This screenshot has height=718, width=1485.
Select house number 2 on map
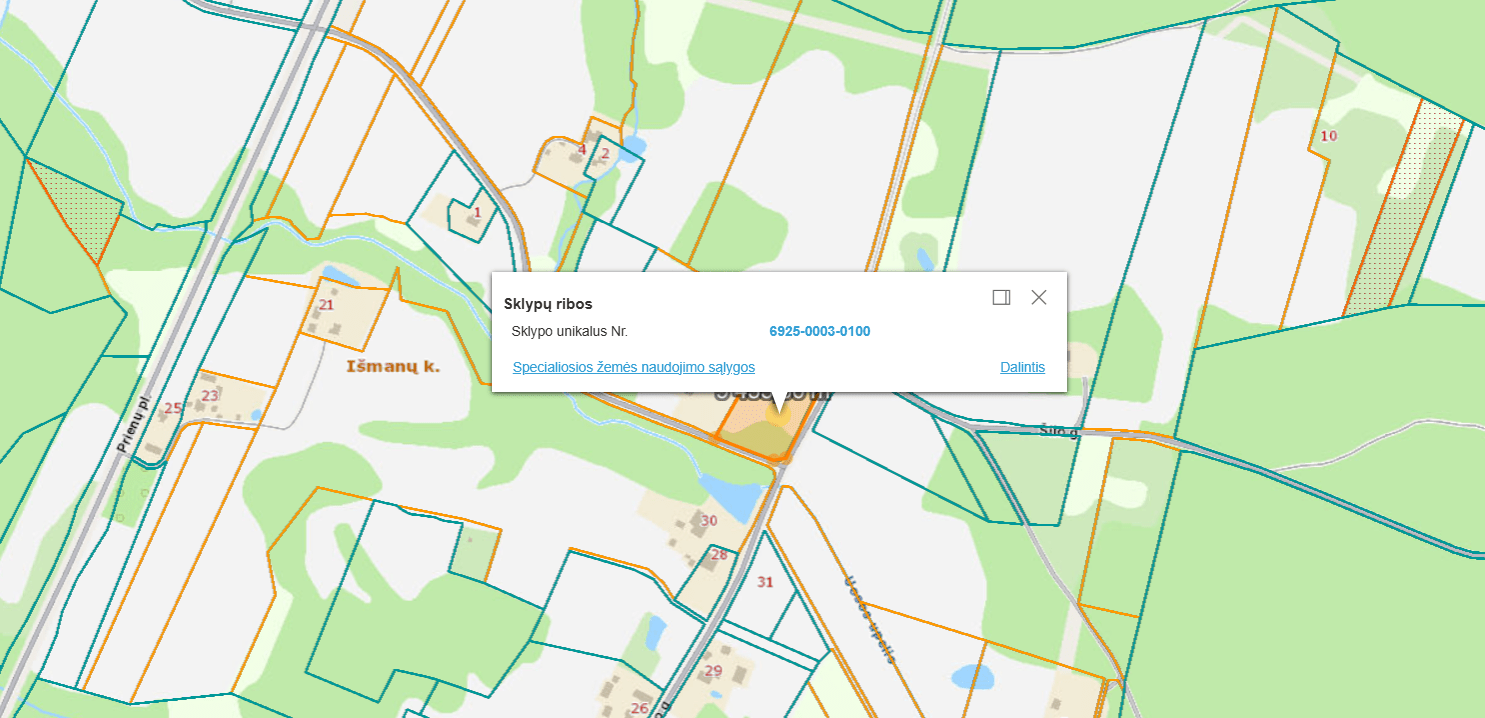click(x=605, y=154)
